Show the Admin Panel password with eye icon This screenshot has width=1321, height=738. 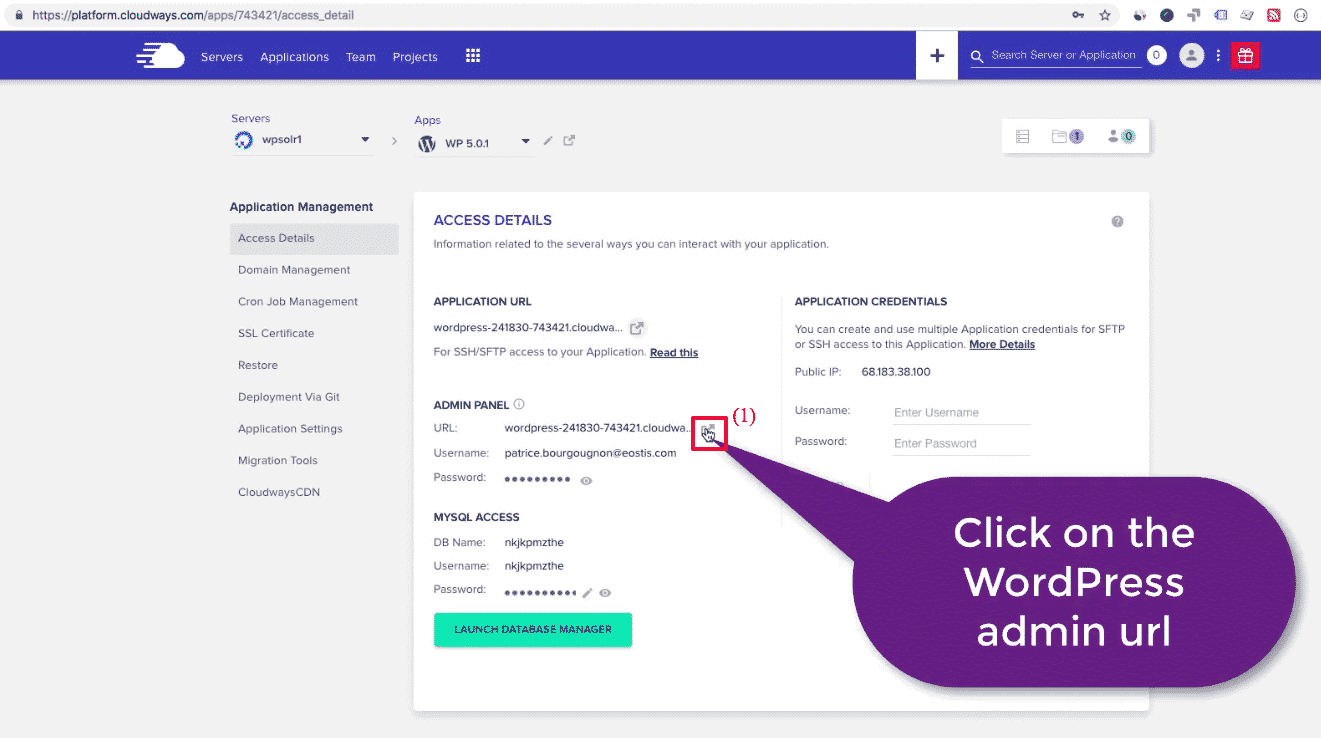pyautogui.click(x=586, y=481)
